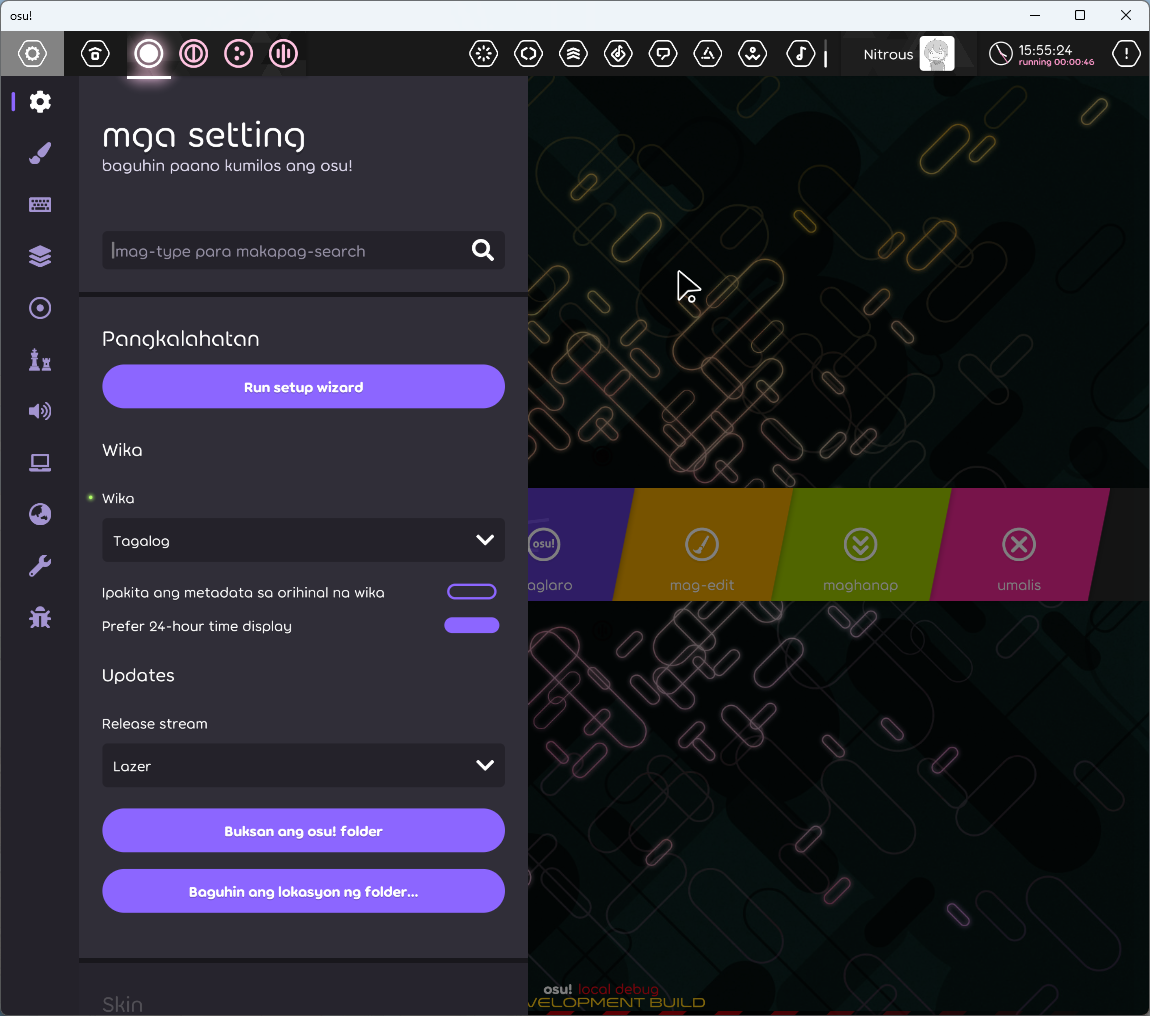Jump to Audio section speaker icon
This screenshot has height=1016, width=1150.
click(40, 411)
